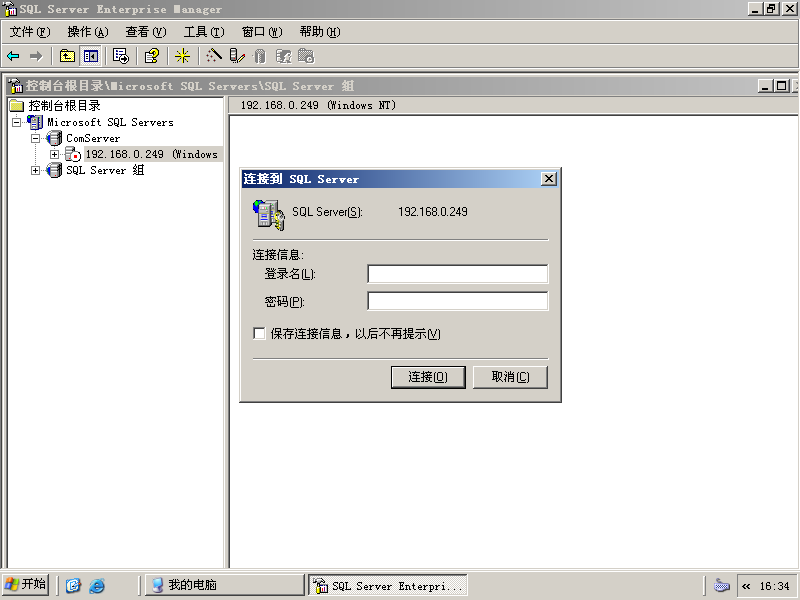Expand hidden tray icons chevron
Image resolution: width=800 pixels, height=600 pixels.
746,586
